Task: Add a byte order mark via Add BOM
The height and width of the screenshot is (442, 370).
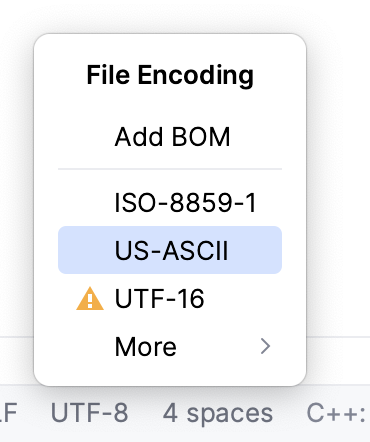Action: pyautogui.click(x=170, y=137)
